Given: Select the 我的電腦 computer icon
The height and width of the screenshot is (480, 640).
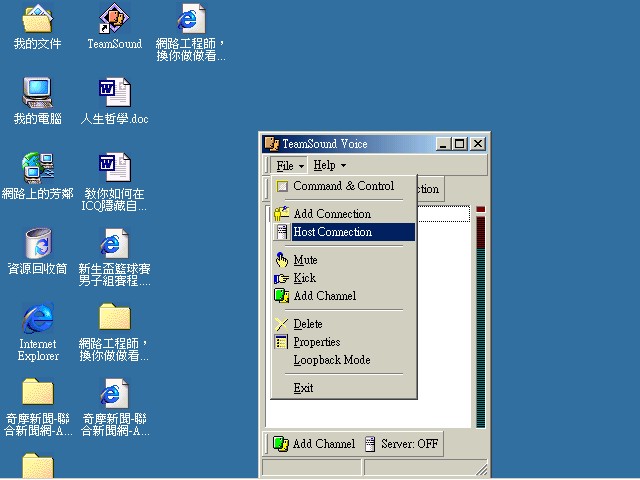Looking at the screenshot, I should tap(37, 93).
